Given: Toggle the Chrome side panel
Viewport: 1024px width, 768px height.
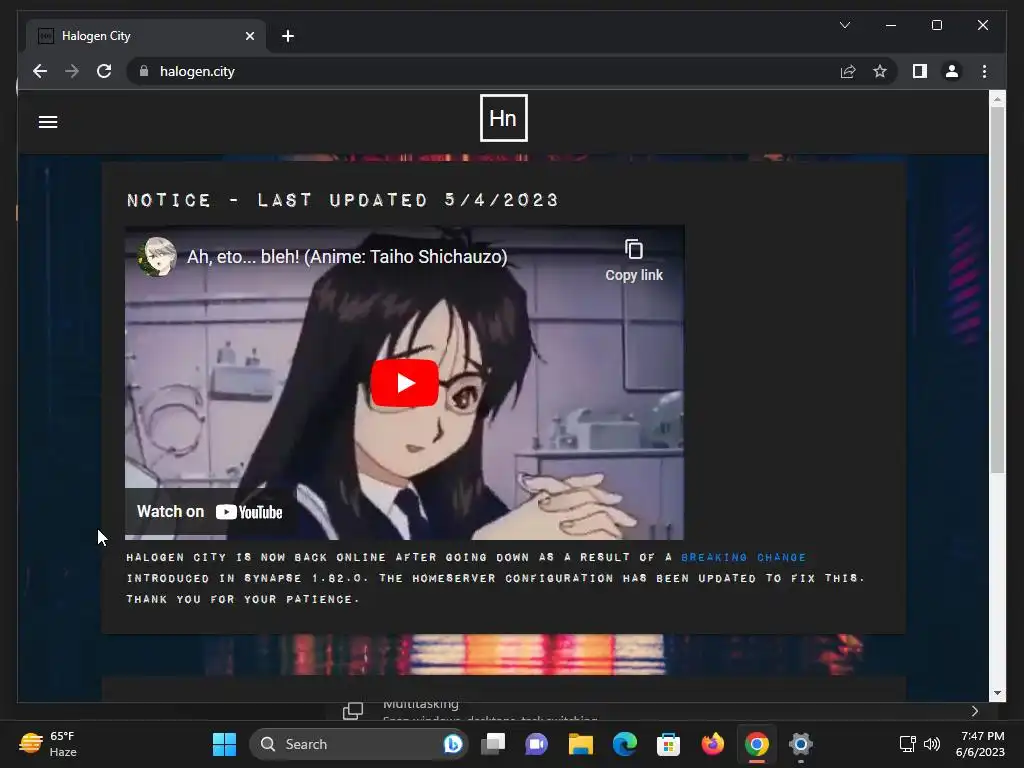Looking at the screenshot, I should (920, 71).
